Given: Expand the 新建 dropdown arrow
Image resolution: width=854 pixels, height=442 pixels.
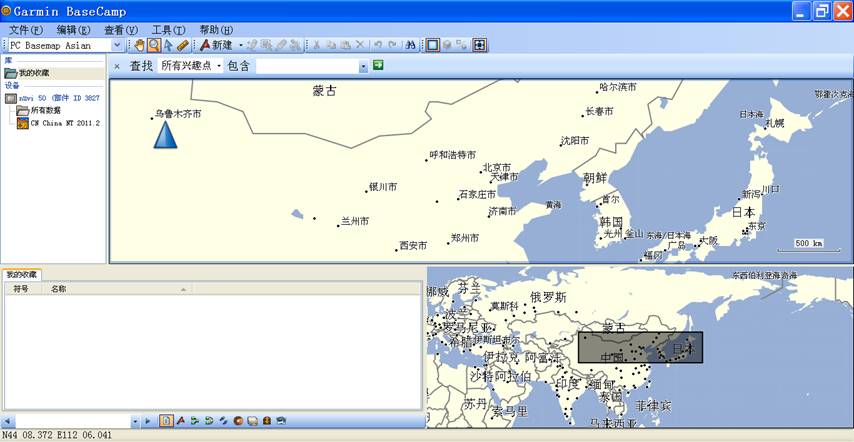Looking at the screenshot, I should click(x=241, y=45).
